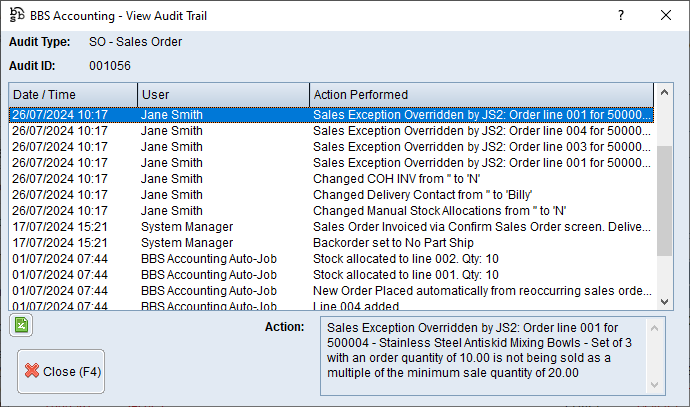The width and height of the screenshot is (690, 407).
Task: Open help with the question mark button
Action: pyautogui.click(x=620, y=15)
